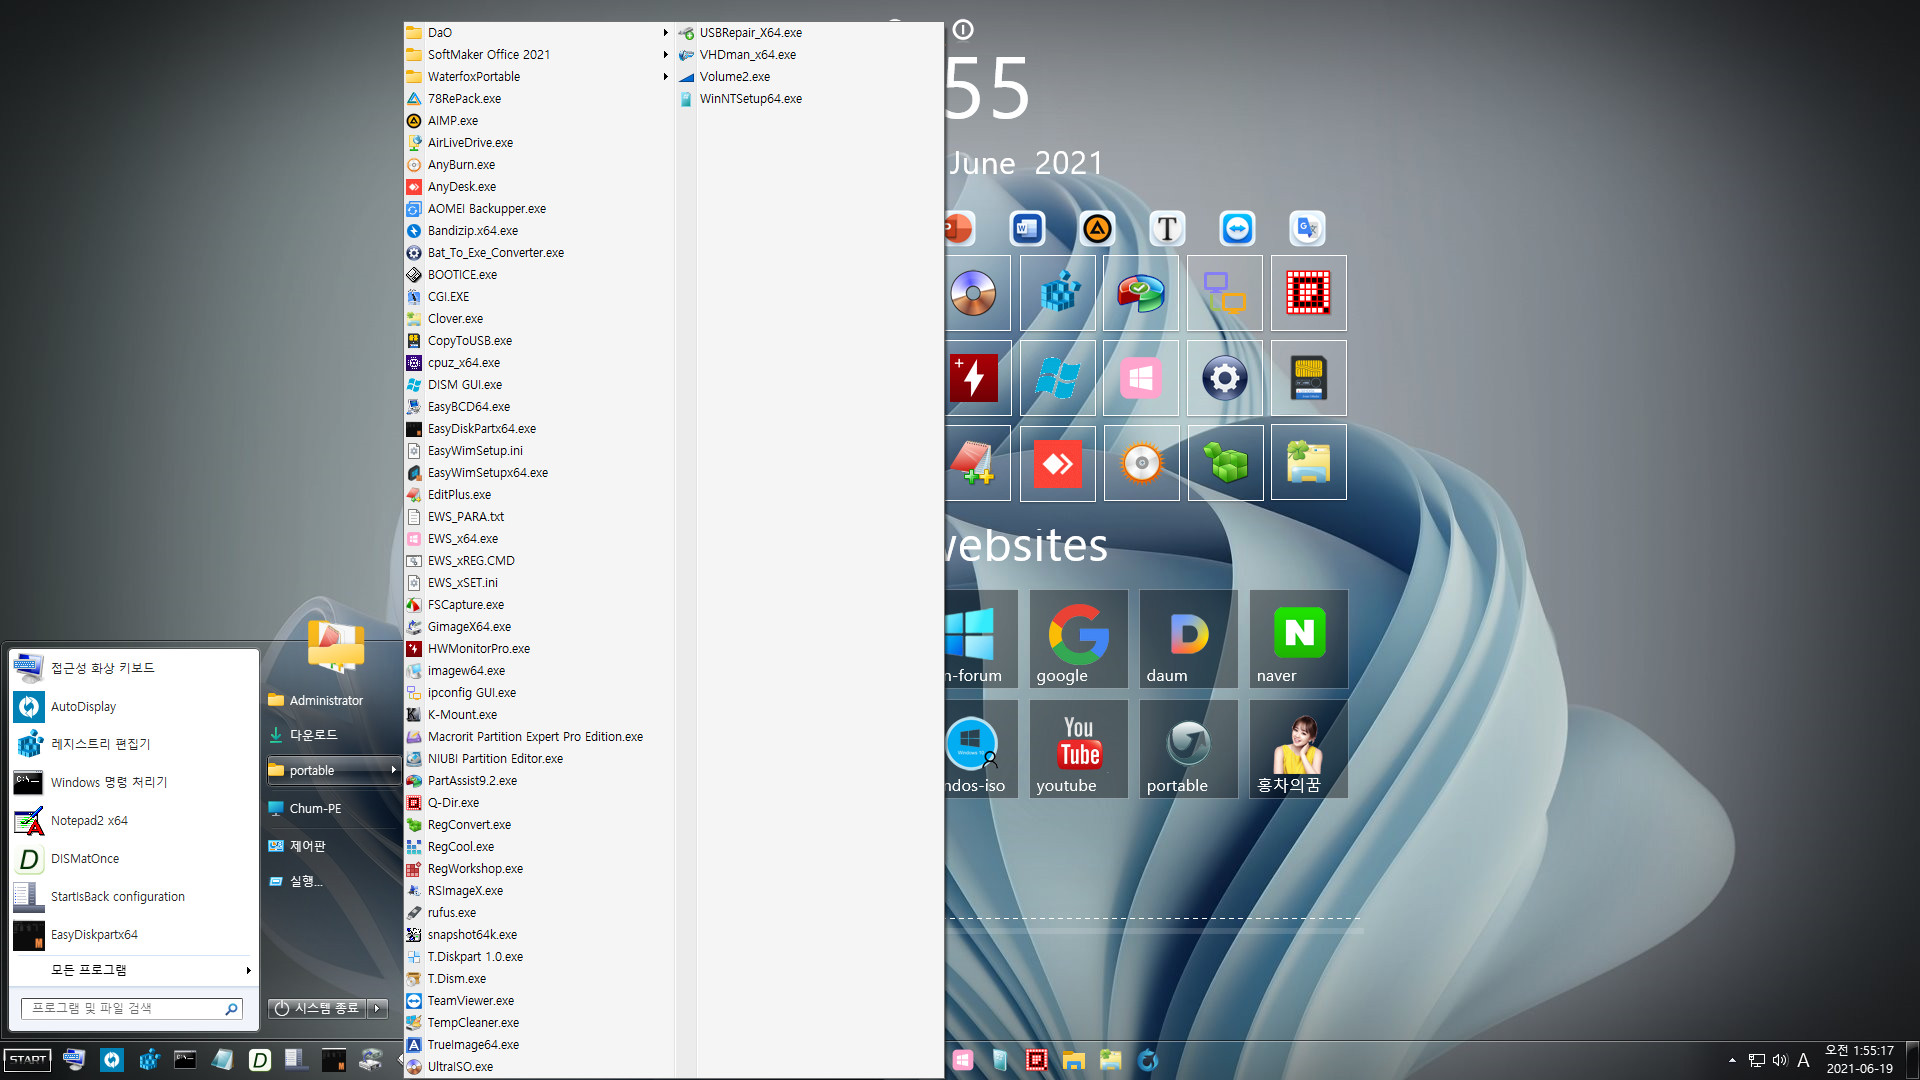
Task: Click the START button on taskbar
Action: 28,1060
